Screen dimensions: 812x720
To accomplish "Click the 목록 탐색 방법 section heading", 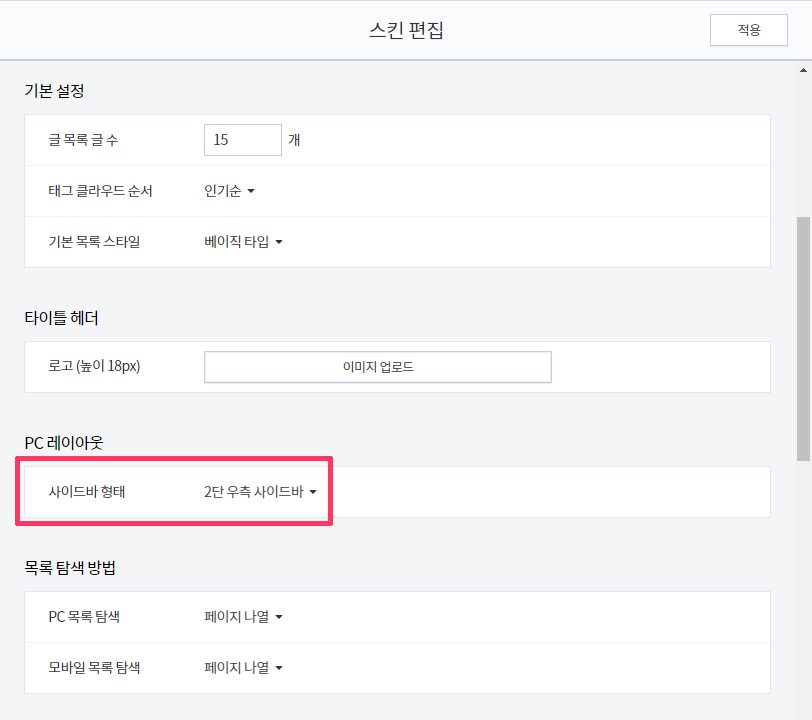I will click(x=70, y=568).
